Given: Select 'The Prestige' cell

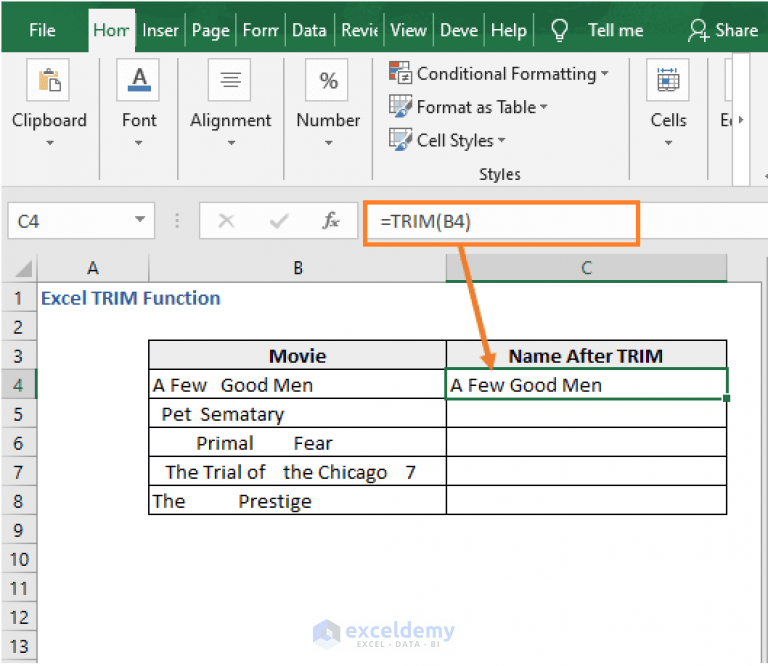Looking at the screenshot, I should (x=297, y=501).
